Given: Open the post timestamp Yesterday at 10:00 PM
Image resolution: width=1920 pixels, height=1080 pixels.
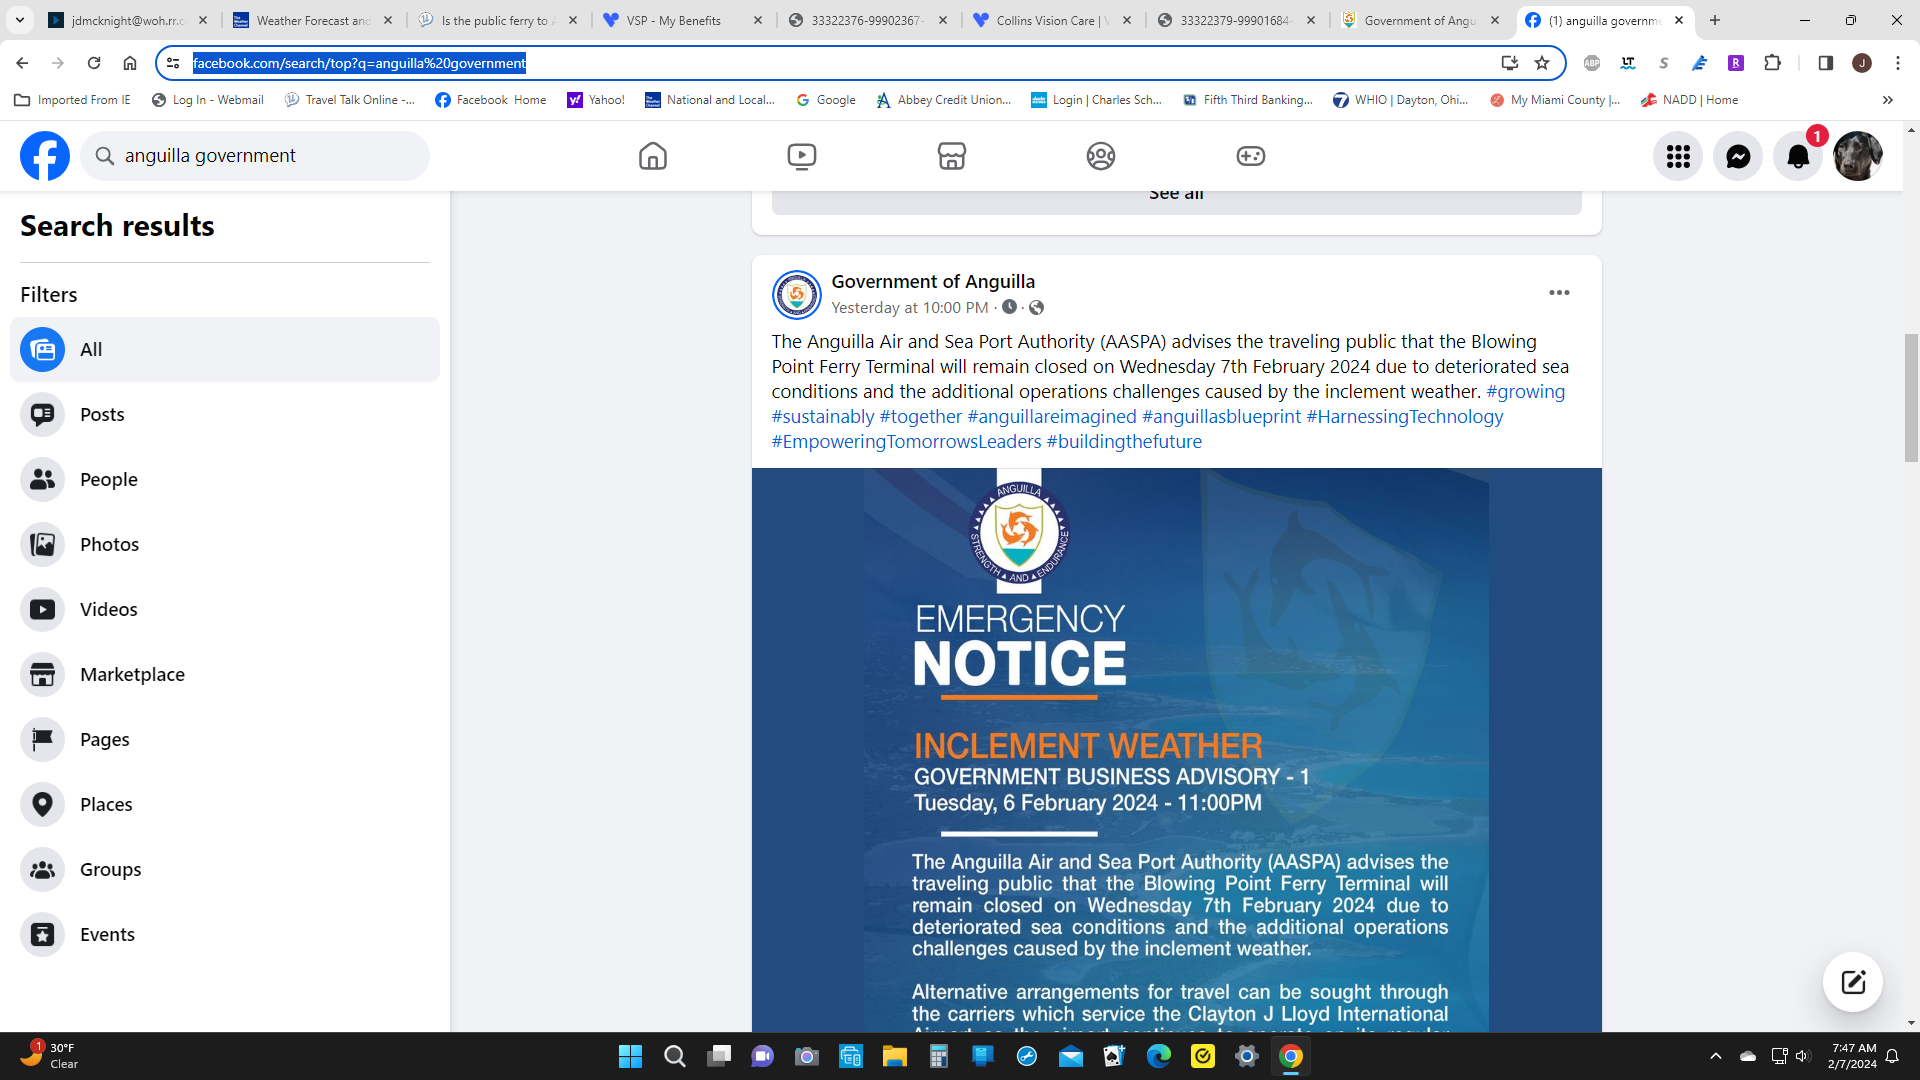Looking at the screenshot, I should click(910, 308).
